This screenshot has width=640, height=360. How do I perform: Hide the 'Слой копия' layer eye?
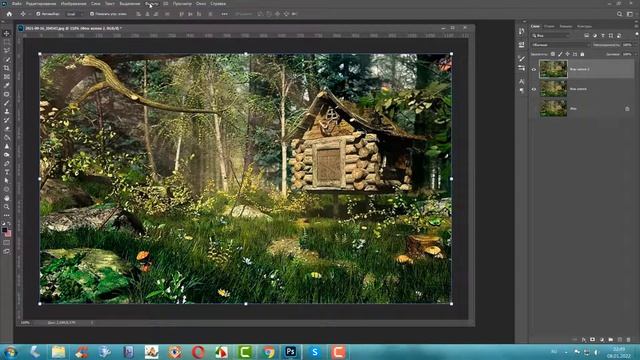click(533, 89)
